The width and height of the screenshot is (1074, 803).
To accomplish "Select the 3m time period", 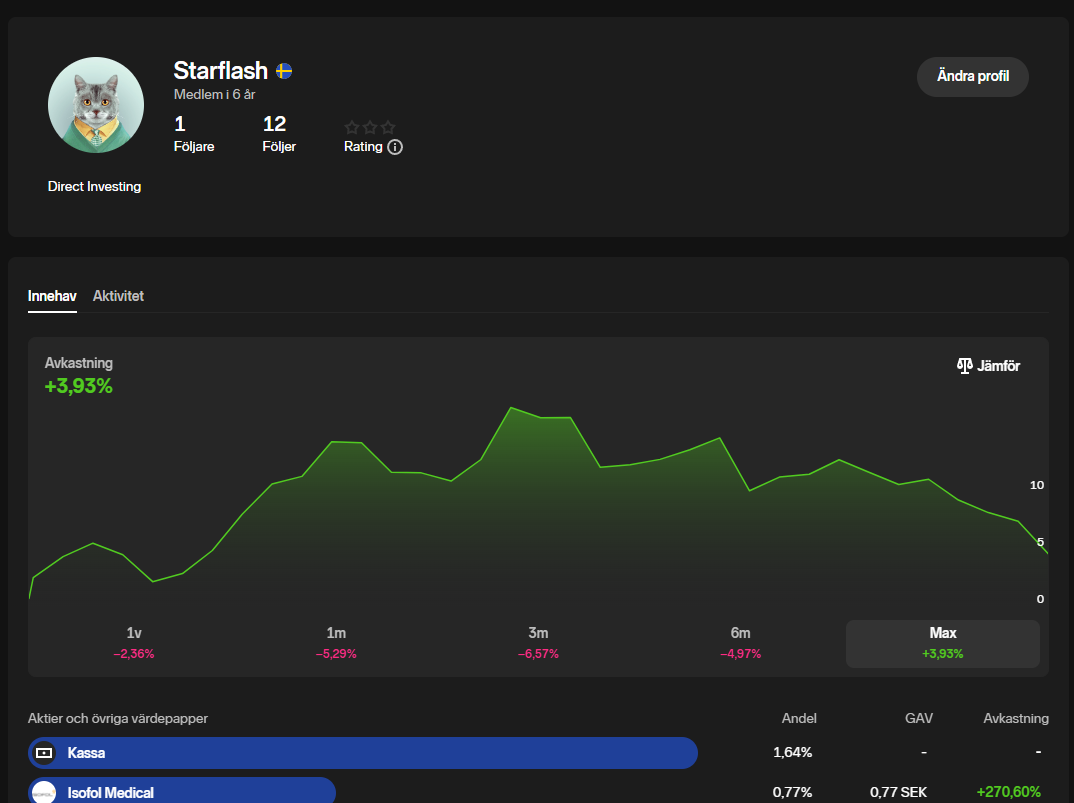I will 538,642.
